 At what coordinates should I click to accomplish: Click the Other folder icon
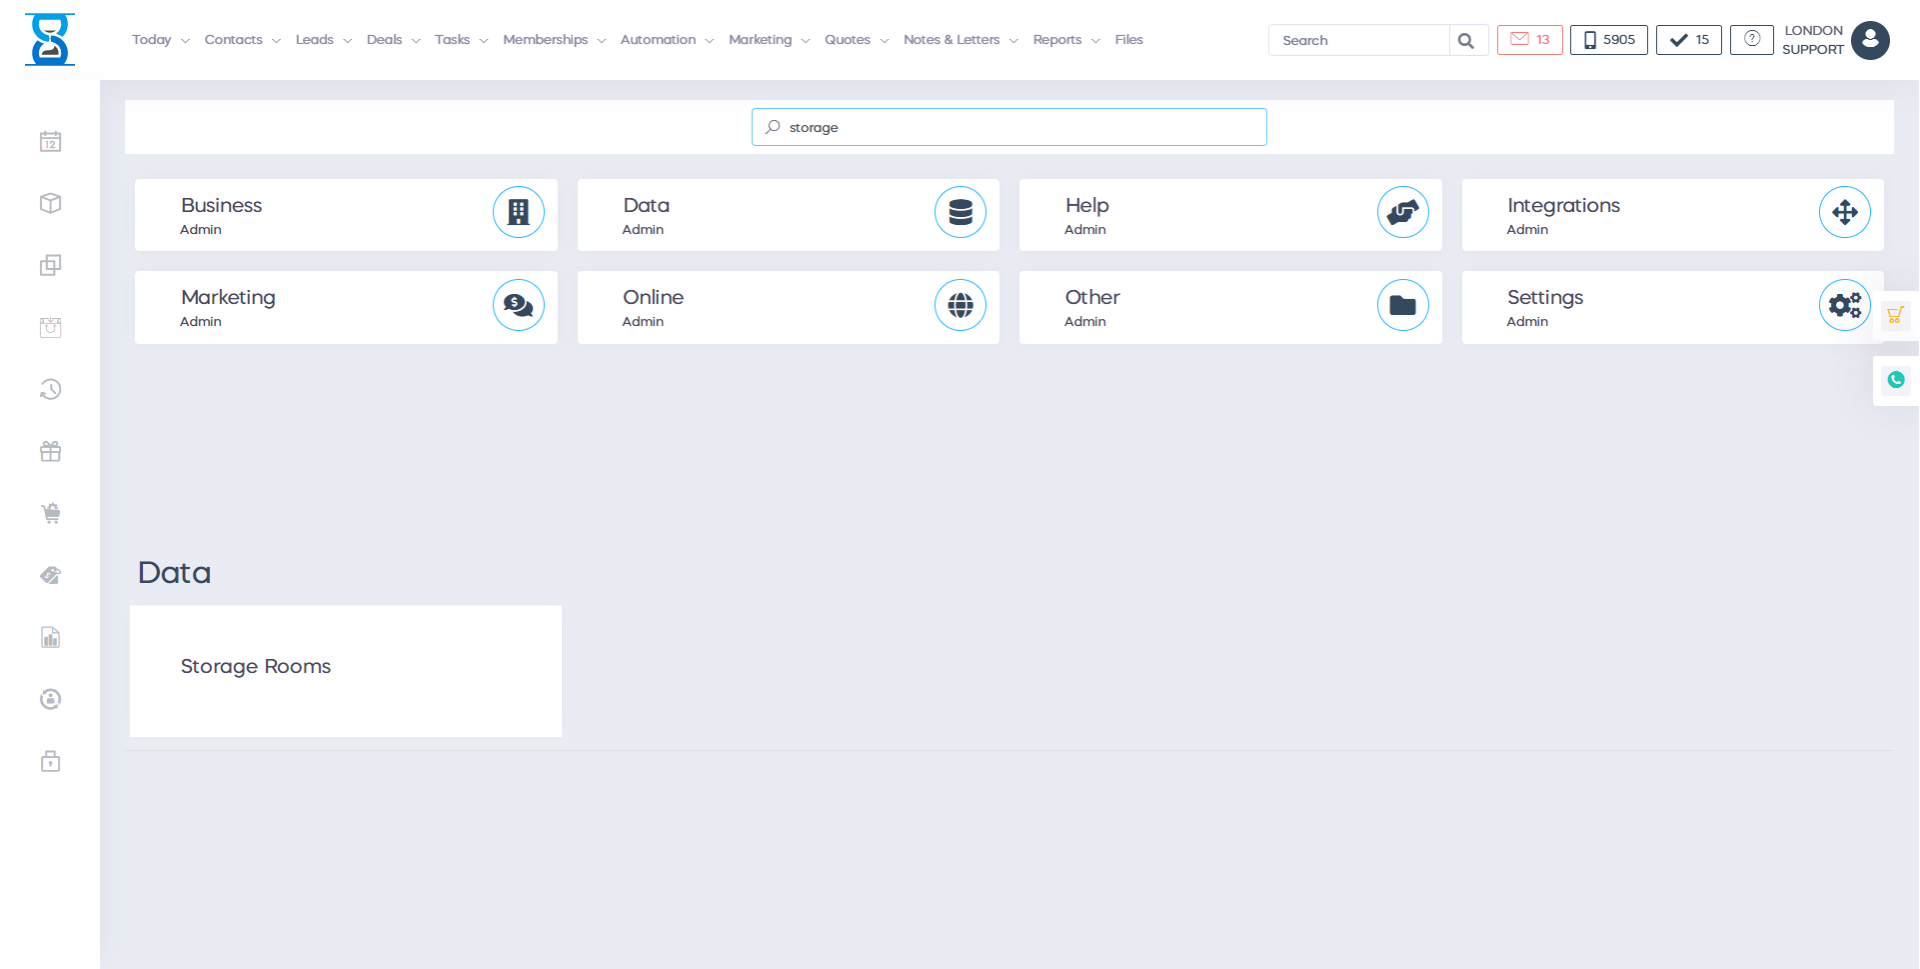point(1402,305)
